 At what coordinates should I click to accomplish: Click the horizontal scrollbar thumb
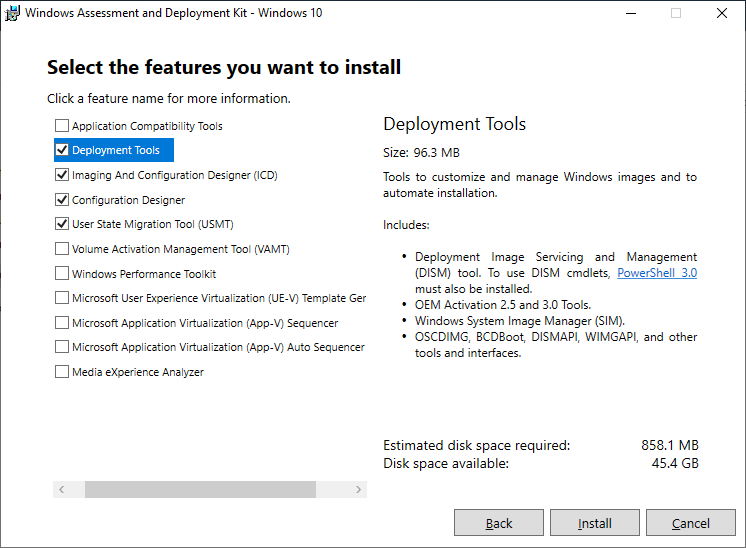(200, 489)
